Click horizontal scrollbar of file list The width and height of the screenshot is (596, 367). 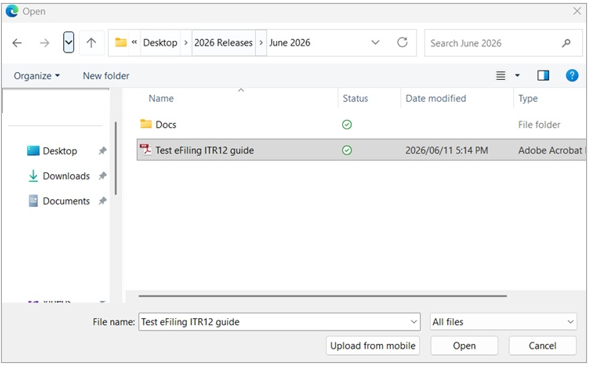click(323, 296)
